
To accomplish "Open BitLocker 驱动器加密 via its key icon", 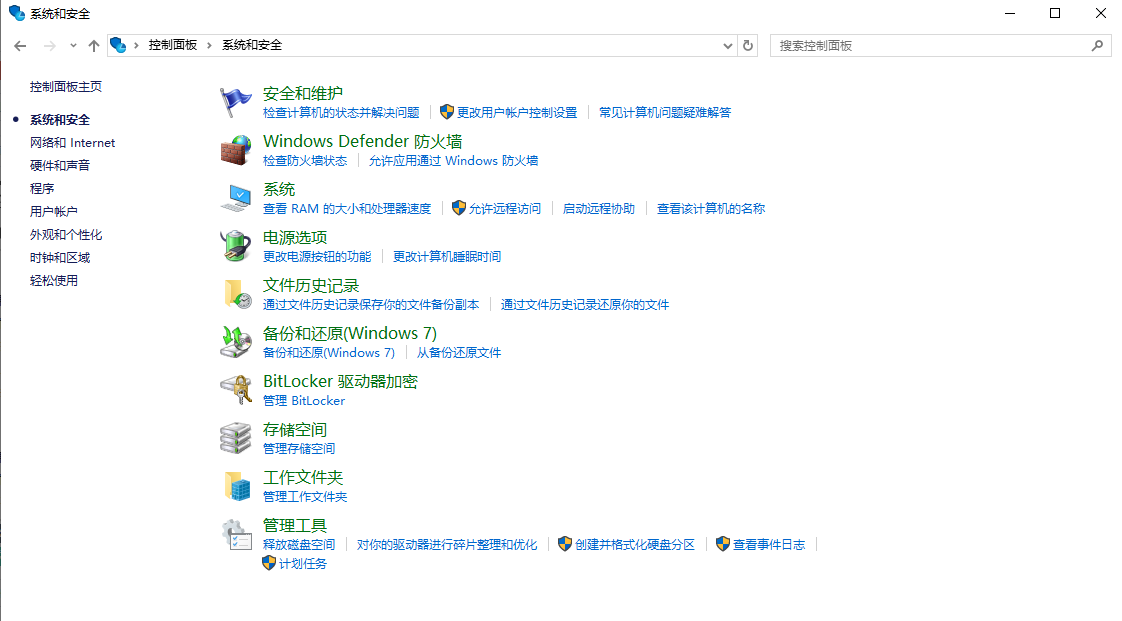I will [x=235, y=390].
